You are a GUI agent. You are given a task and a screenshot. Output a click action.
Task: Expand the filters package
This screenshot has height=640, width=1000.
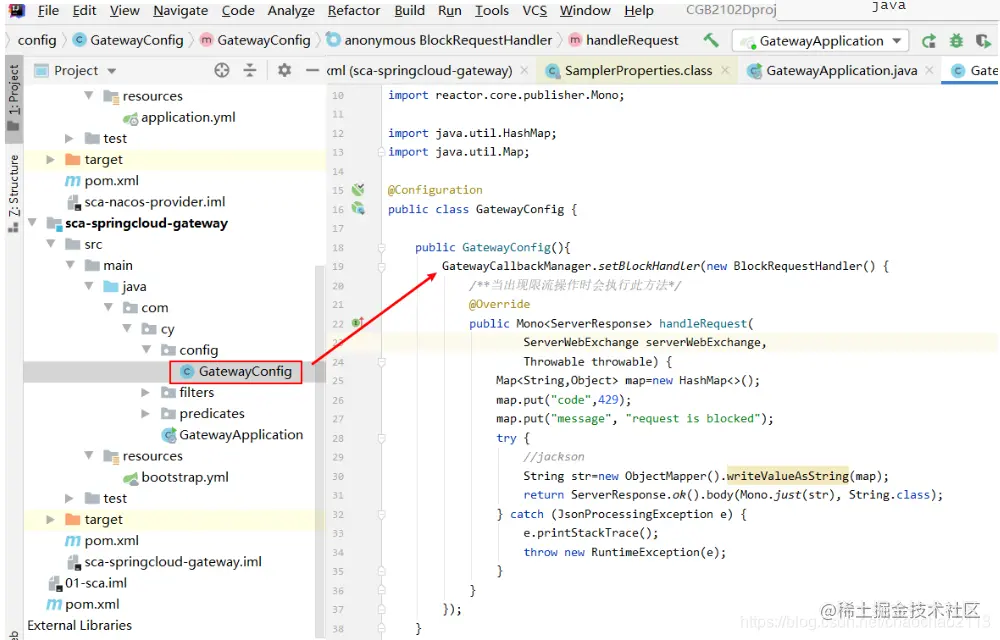click(x=145, y=392)
